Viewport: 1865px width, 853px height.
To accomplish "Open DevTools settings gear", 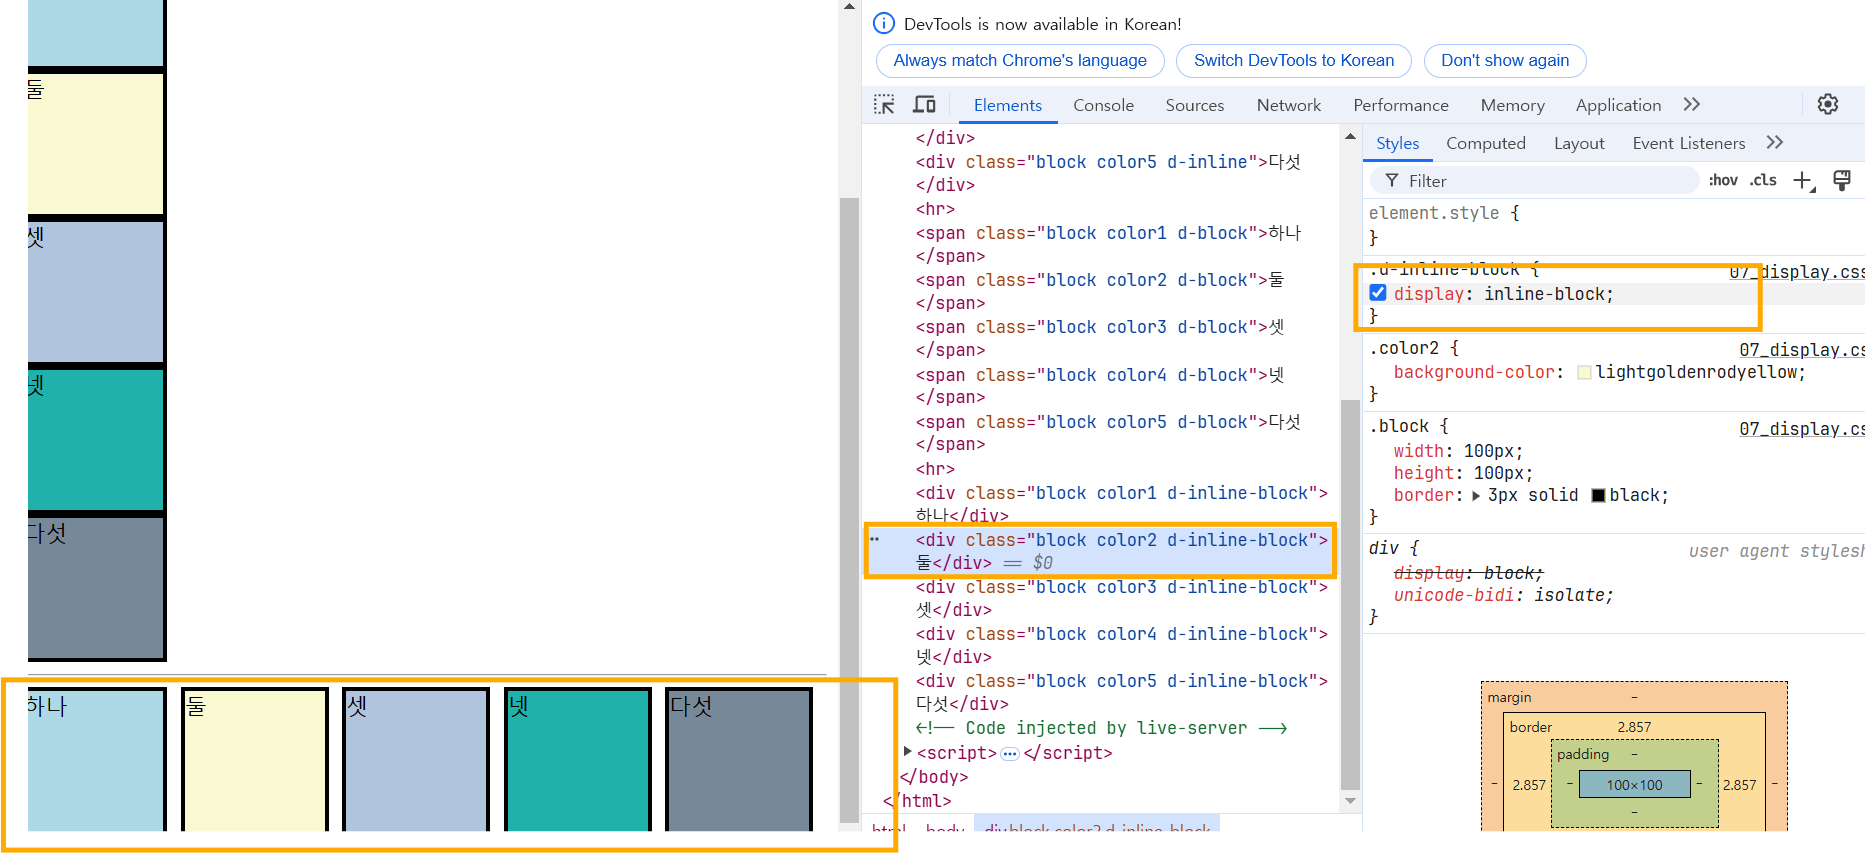I will pyautogui.click(x=1828, y=104).
